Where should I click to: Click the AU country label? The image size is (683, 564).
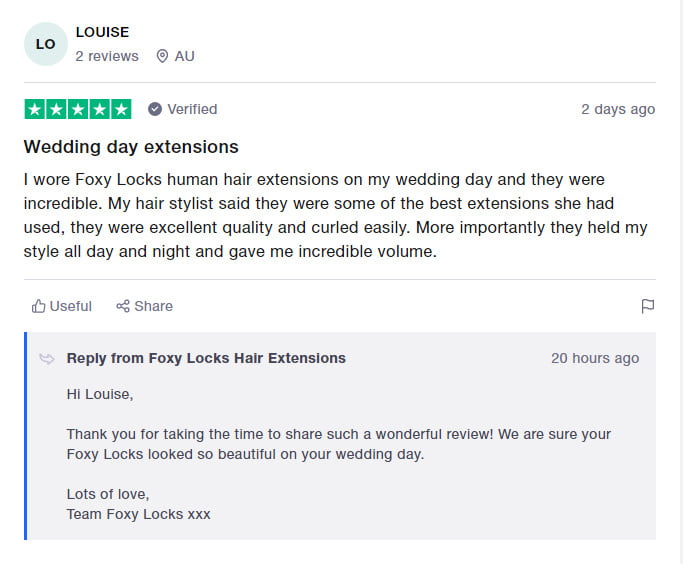184,56
